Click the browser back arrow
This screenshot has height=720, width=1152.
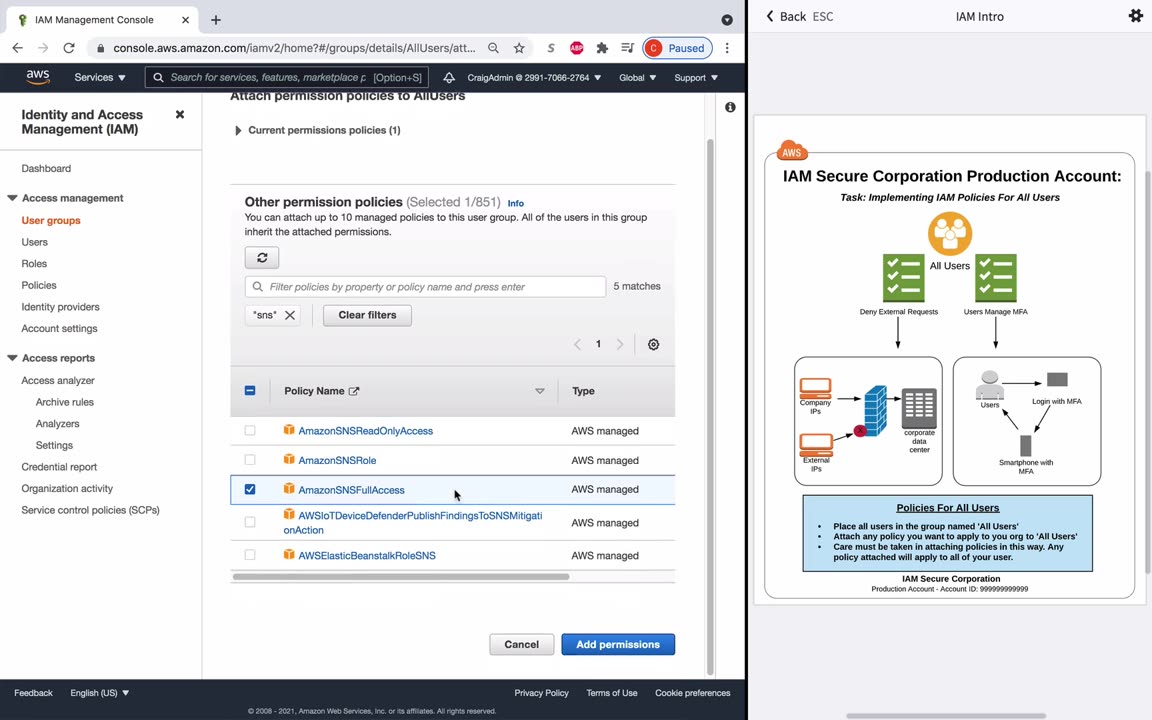(x=18, y=48)
